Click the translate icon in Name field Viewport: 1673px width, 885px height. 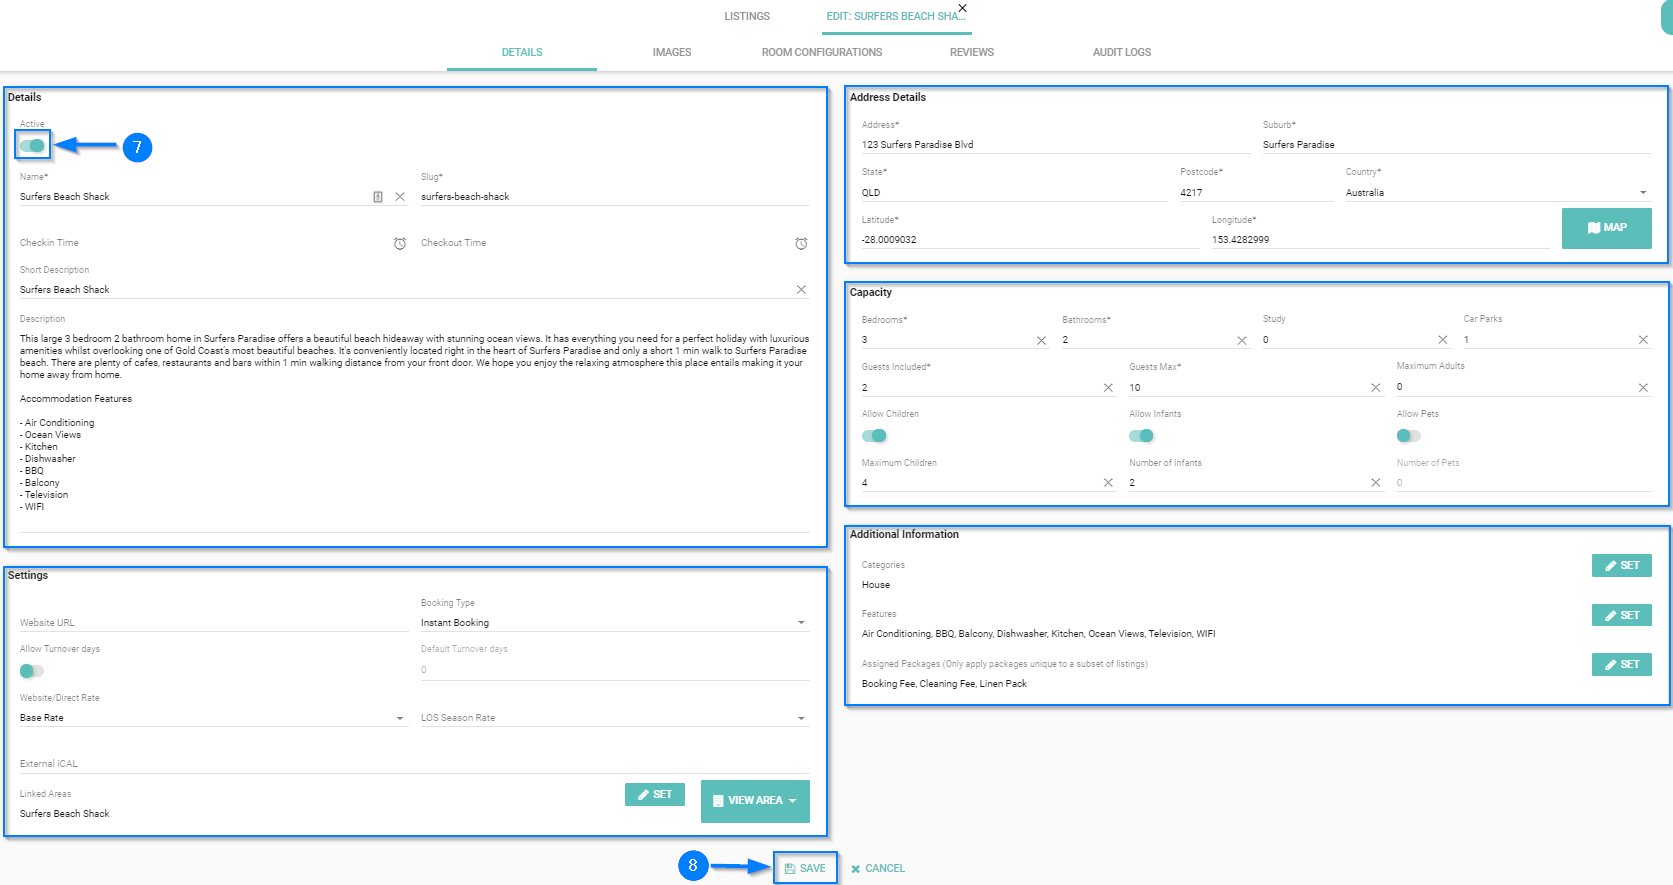378,197
